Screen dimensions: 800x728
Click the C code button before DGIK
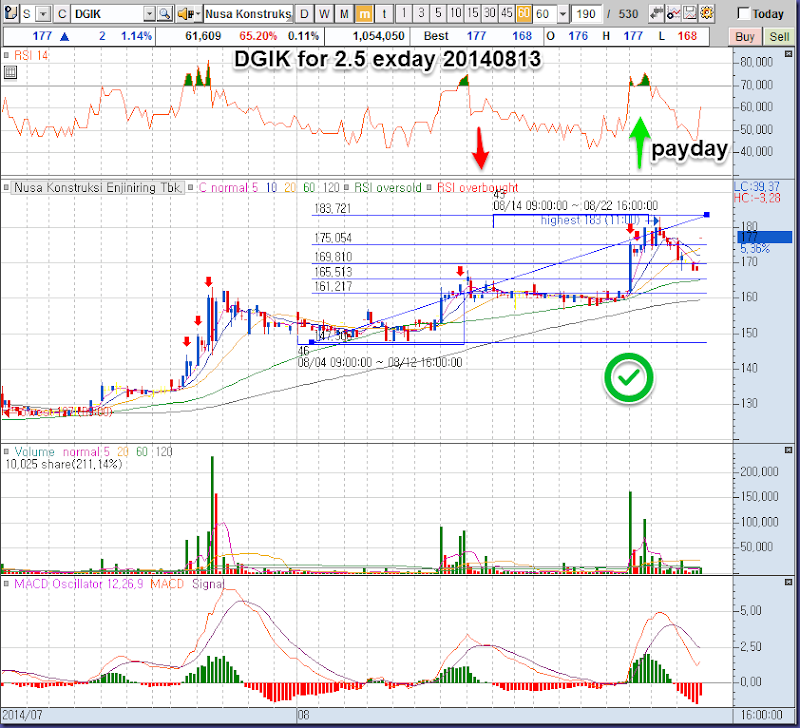pos(62,14)
